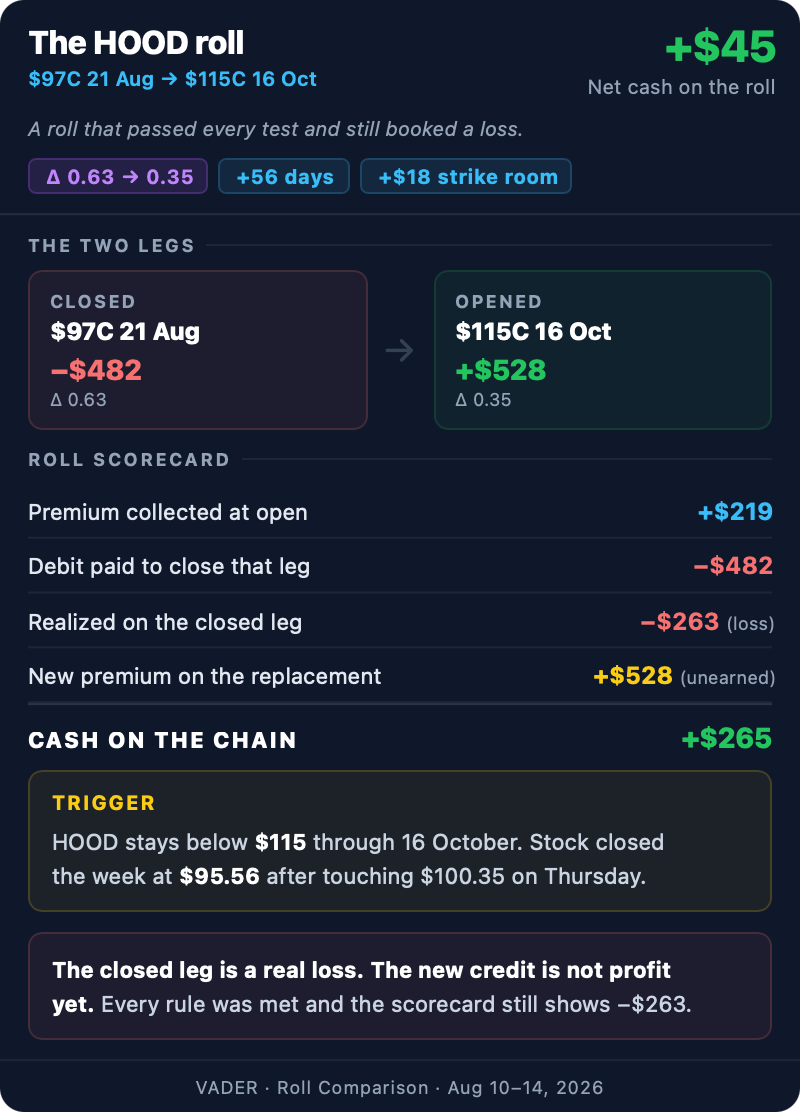Select the Premium collected at open row
The width and height of the screenshot is (800, 1112).
400,512
